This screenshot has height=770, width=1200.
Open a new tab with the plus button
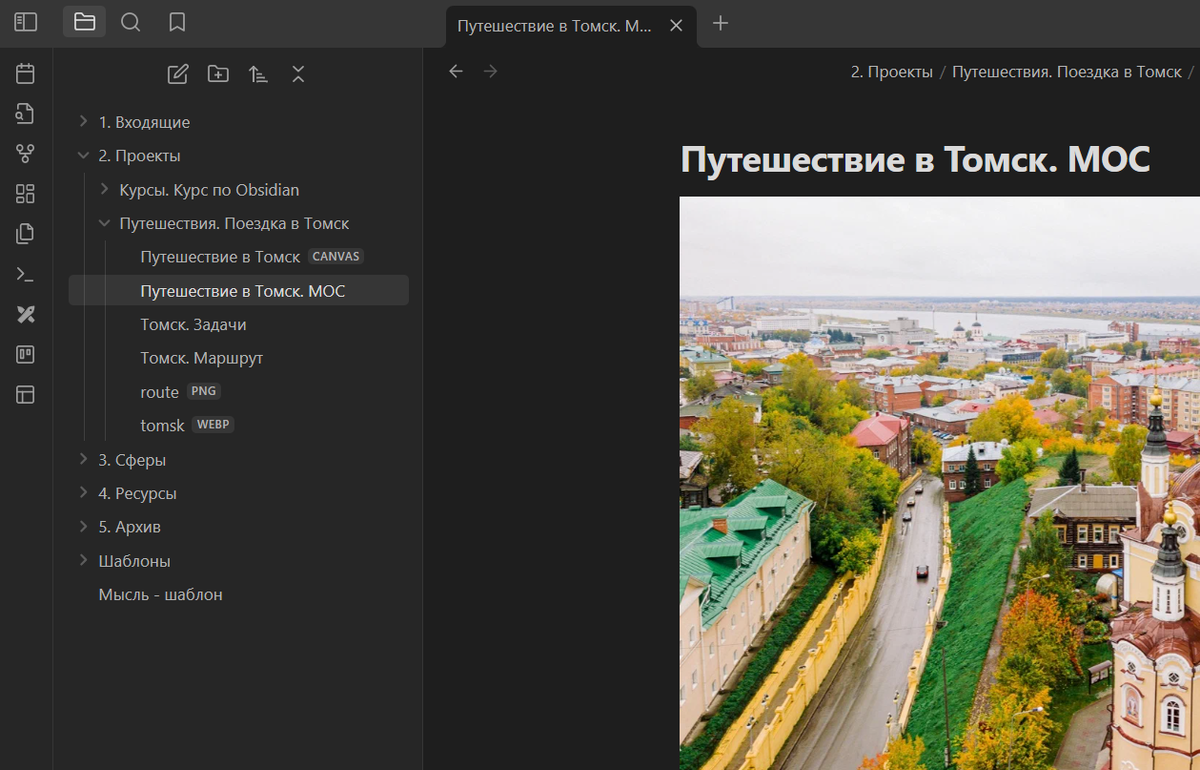720,22
